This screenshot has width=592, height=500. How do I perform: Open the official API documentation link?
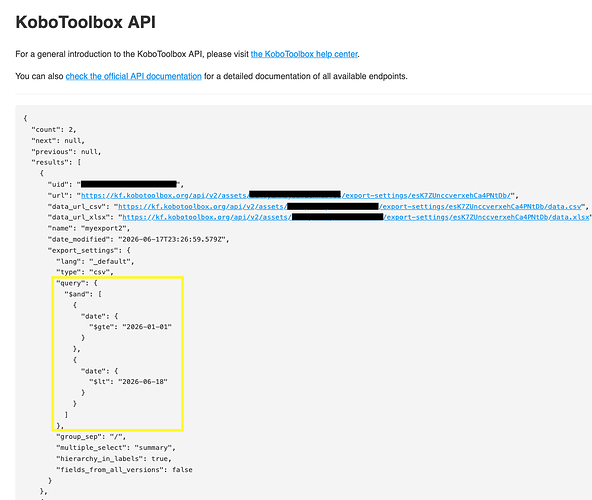click(134, 76)
